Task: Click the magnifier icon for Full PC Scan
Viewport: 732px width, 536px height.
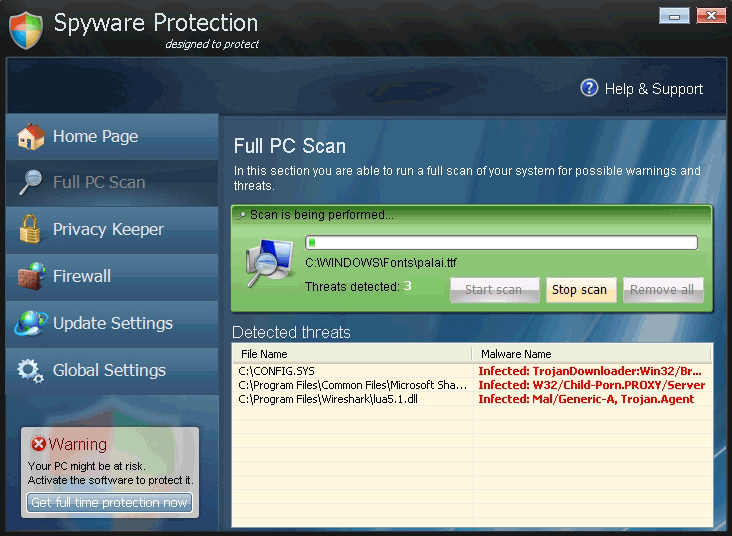Action: (31, 182)
